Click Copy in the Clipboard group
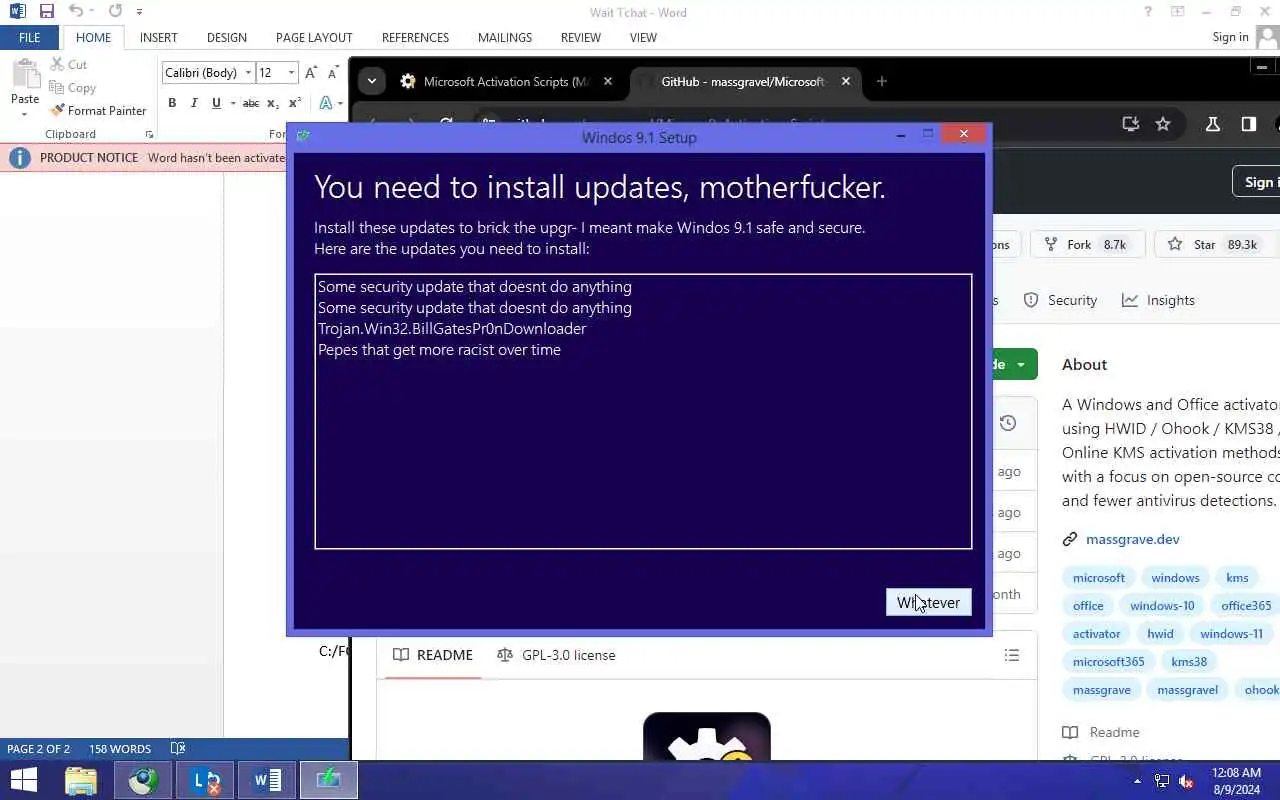 coord(73,88)
